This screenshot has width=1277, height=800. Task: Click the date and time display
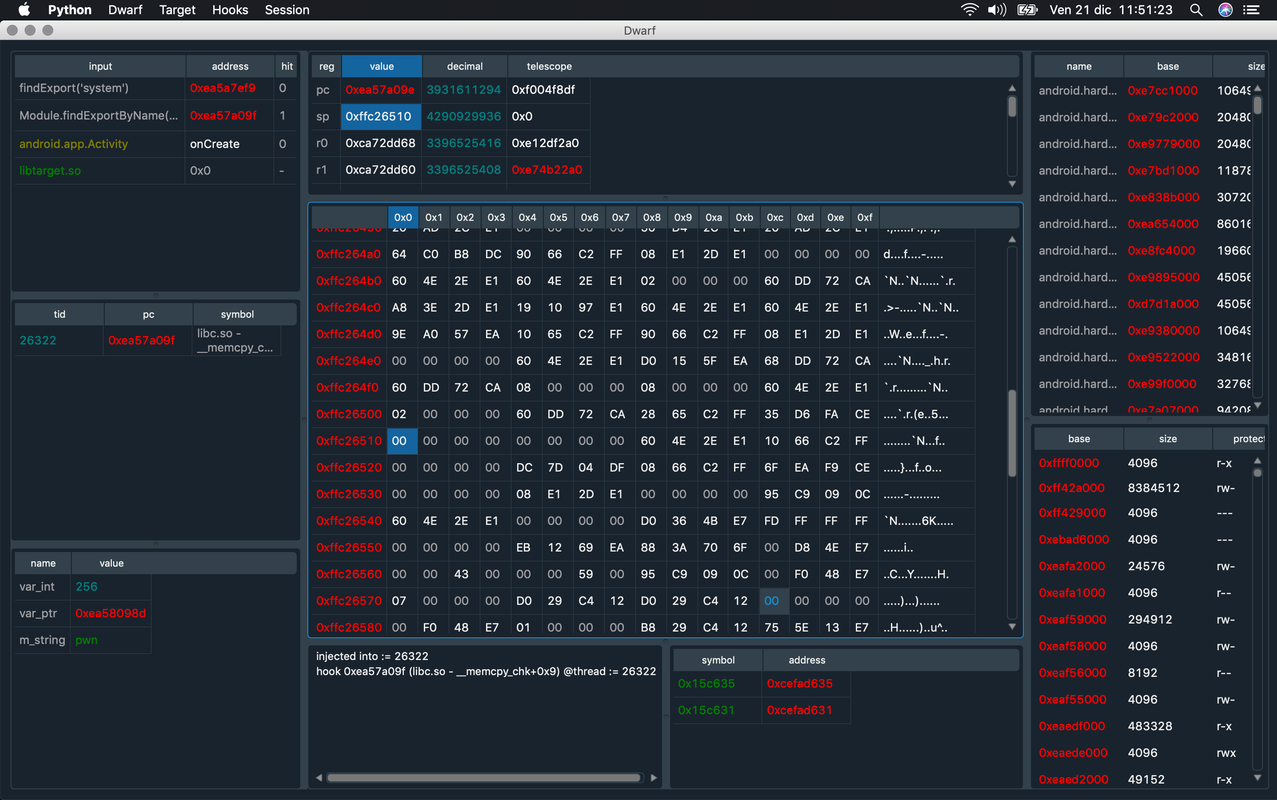click(x=1110, y=10)
